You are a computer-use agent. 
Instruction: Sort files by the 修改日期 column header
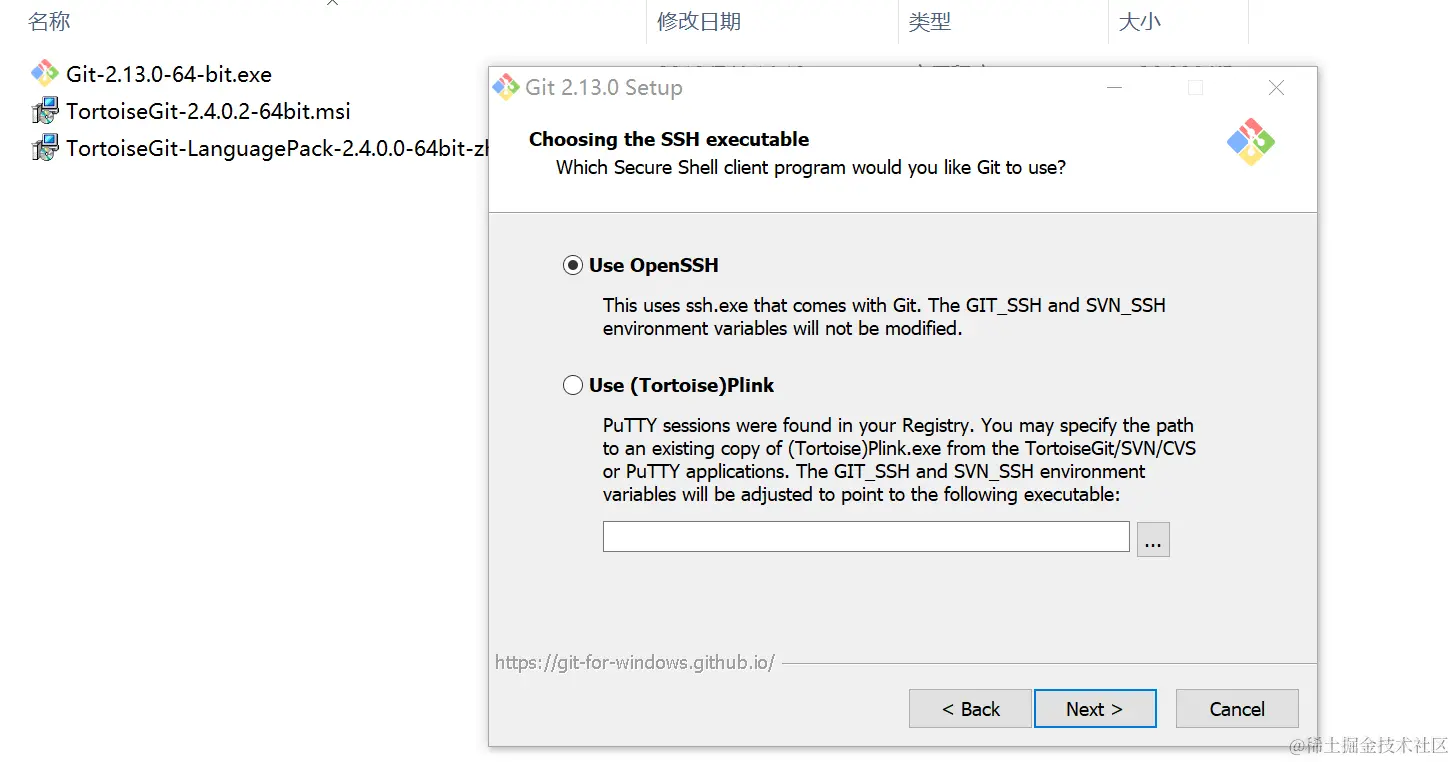pos(699,22)
